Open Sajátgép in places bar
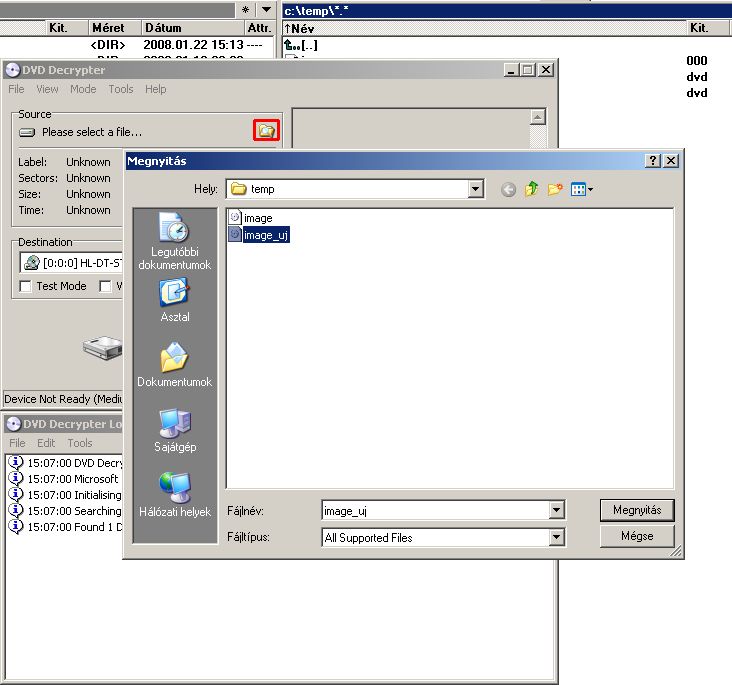The image size is (732, 685). coord(174,430)
